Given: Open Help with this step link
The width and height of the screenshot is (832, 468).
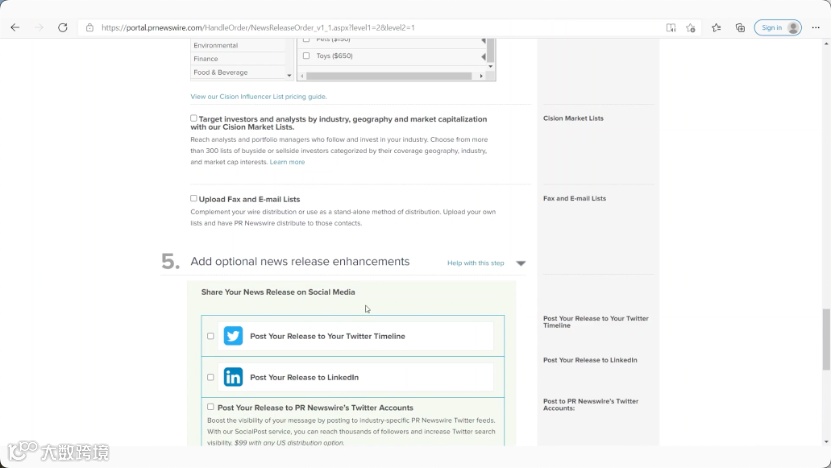Looking at the screenshot, I should pos(475,263).
